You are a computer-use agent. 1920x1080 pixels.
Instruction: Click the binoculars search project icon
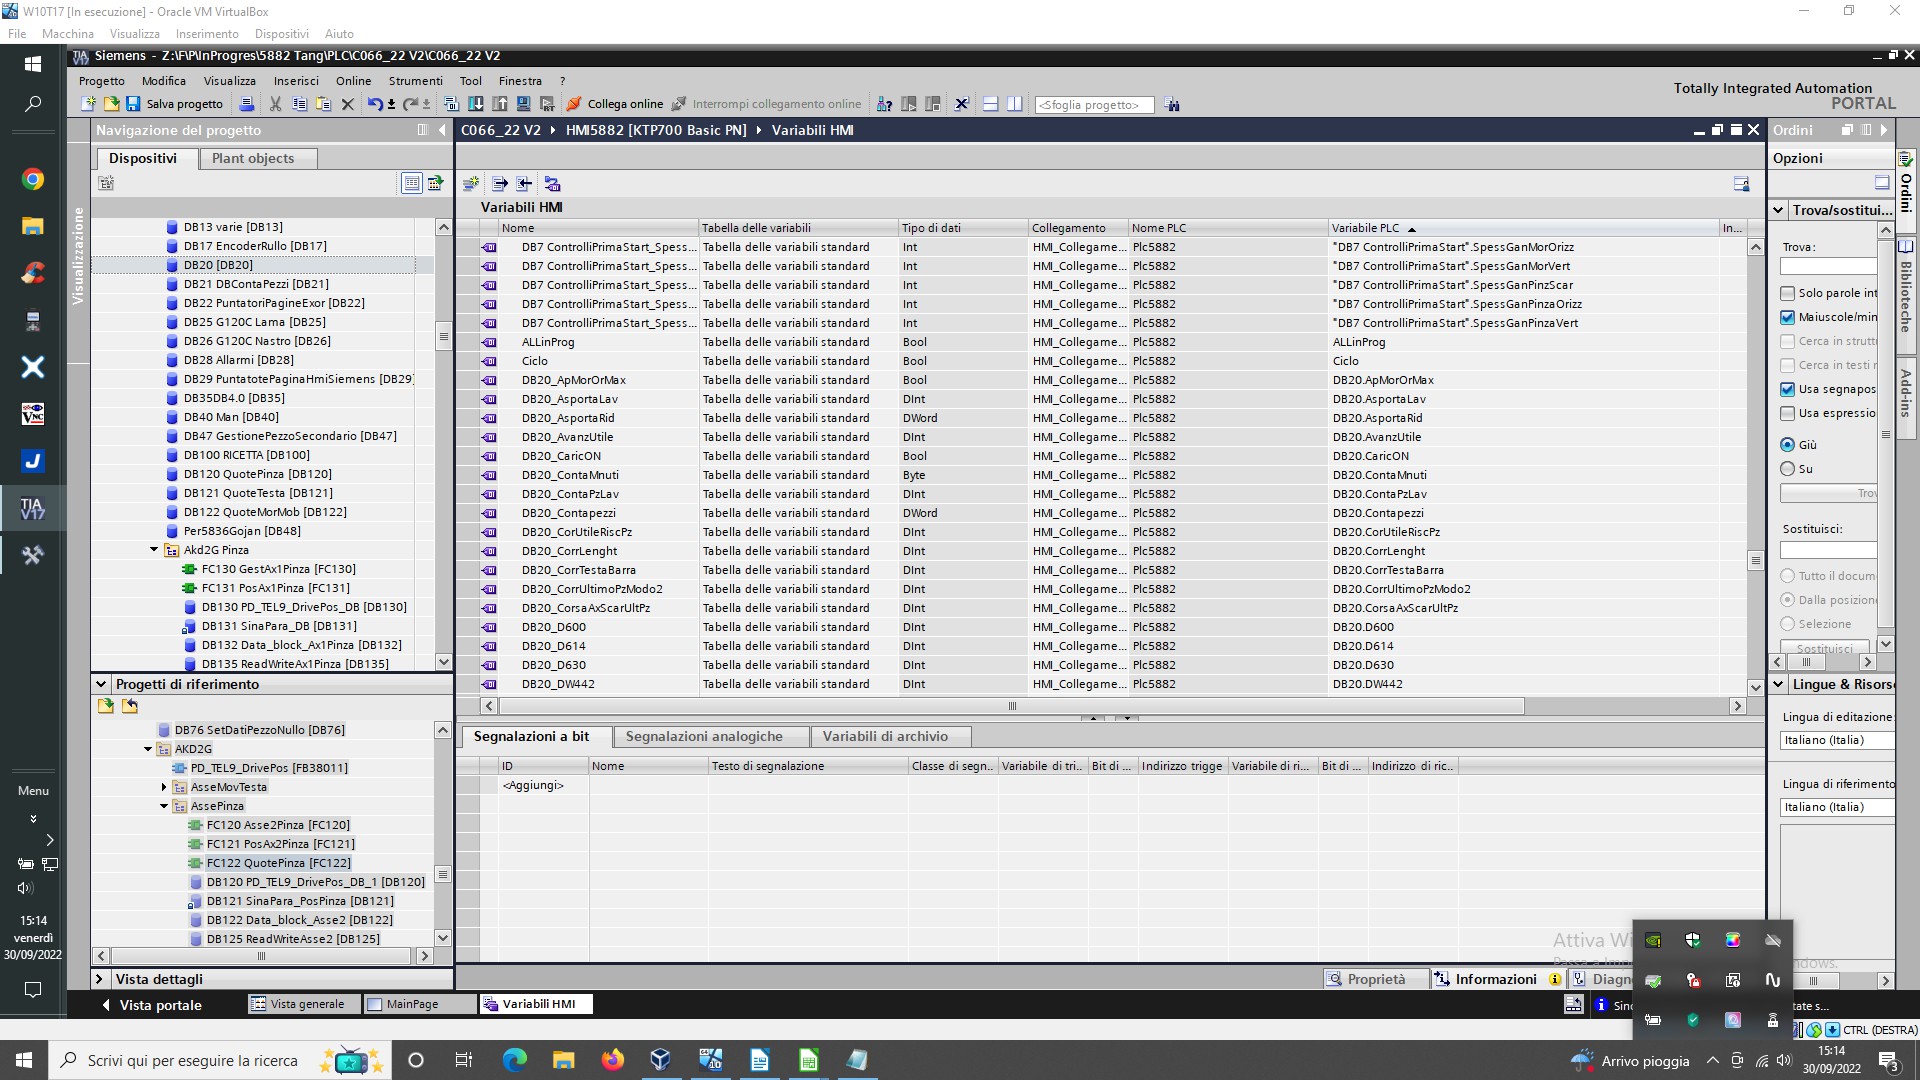point(1172,104)
